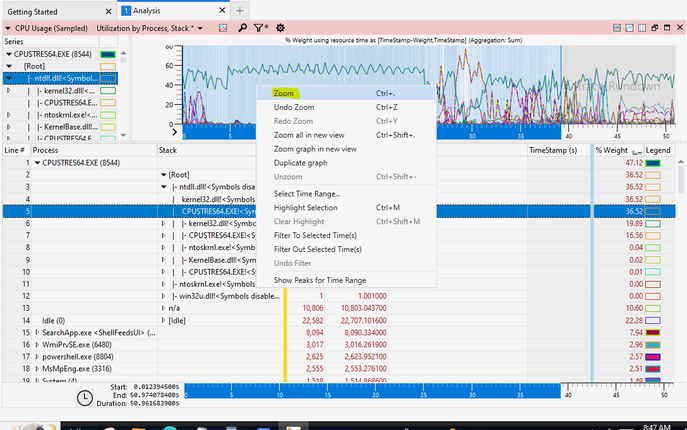
Task: Sort by the % Weight column header
Action: [618, 150]
